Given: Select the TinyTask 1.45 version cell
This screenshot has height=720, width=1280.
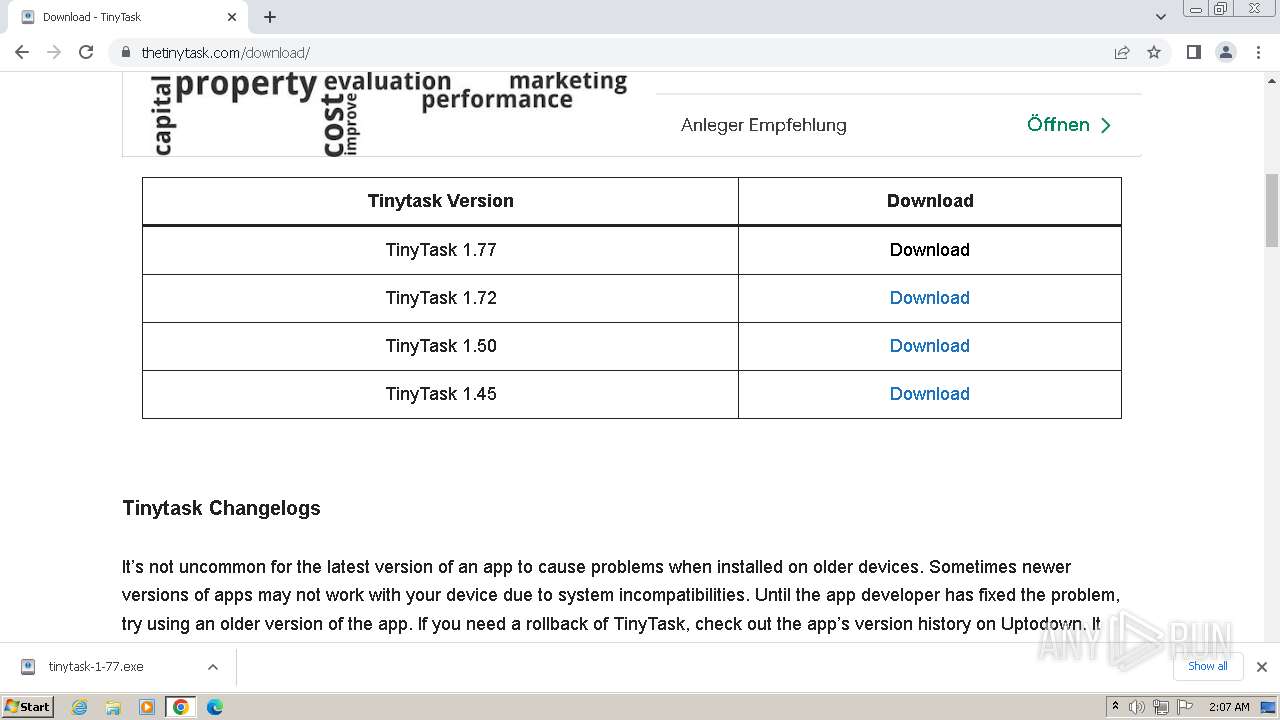Looking at the screenshot, I should (441, 394).
